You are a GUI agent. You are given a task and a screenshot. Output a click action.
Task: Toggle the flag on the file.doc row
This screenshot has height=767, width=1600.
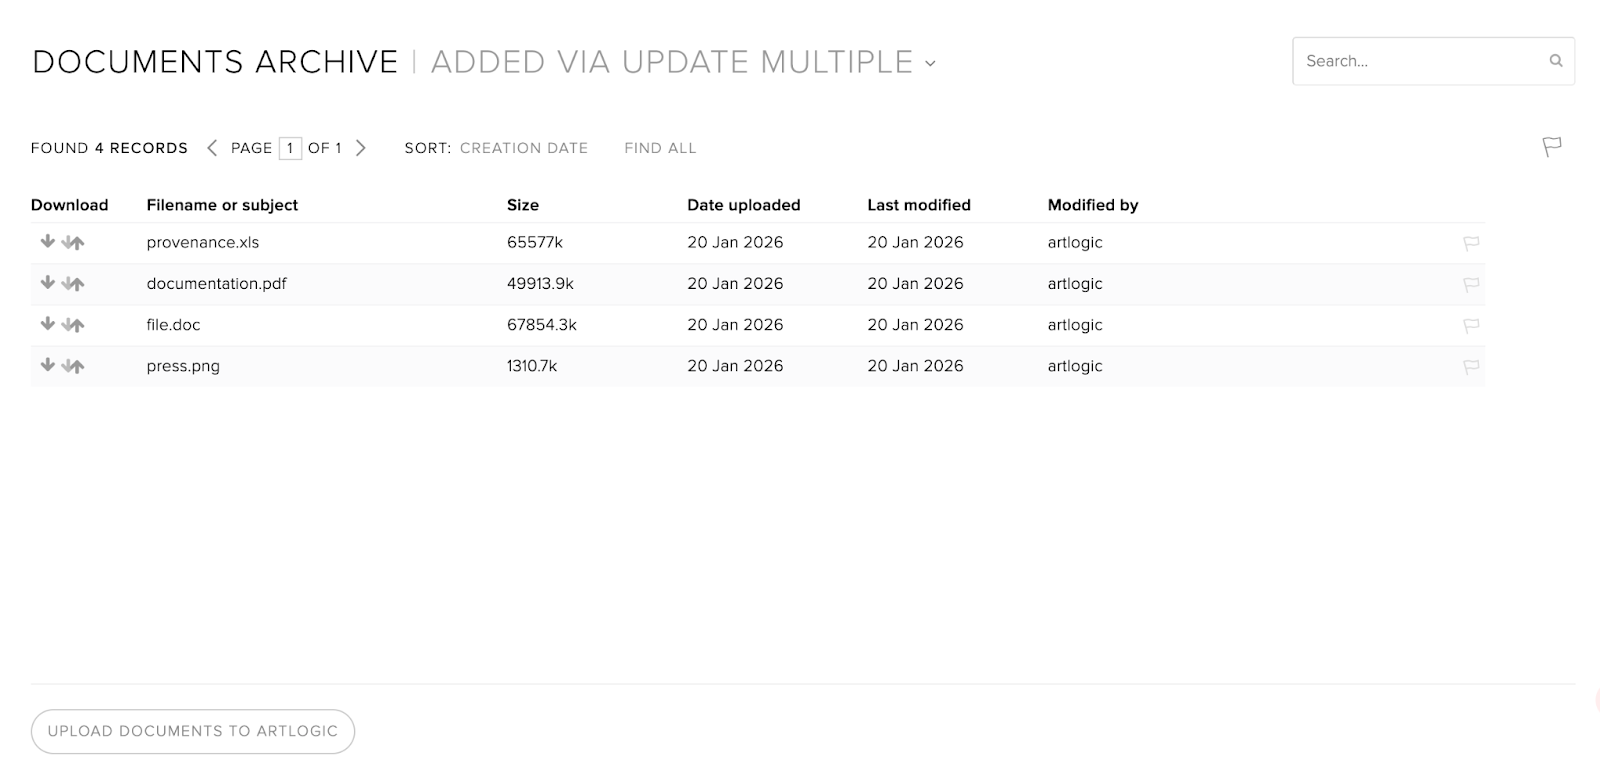[1471, 325]
